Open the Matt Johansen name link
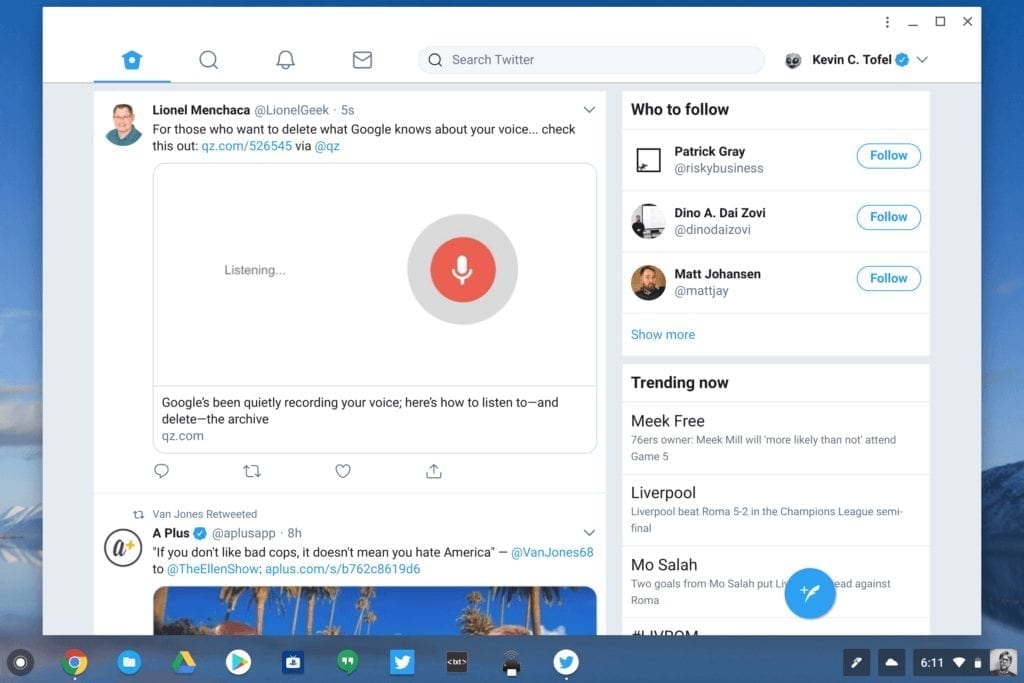 click(717, 274)
